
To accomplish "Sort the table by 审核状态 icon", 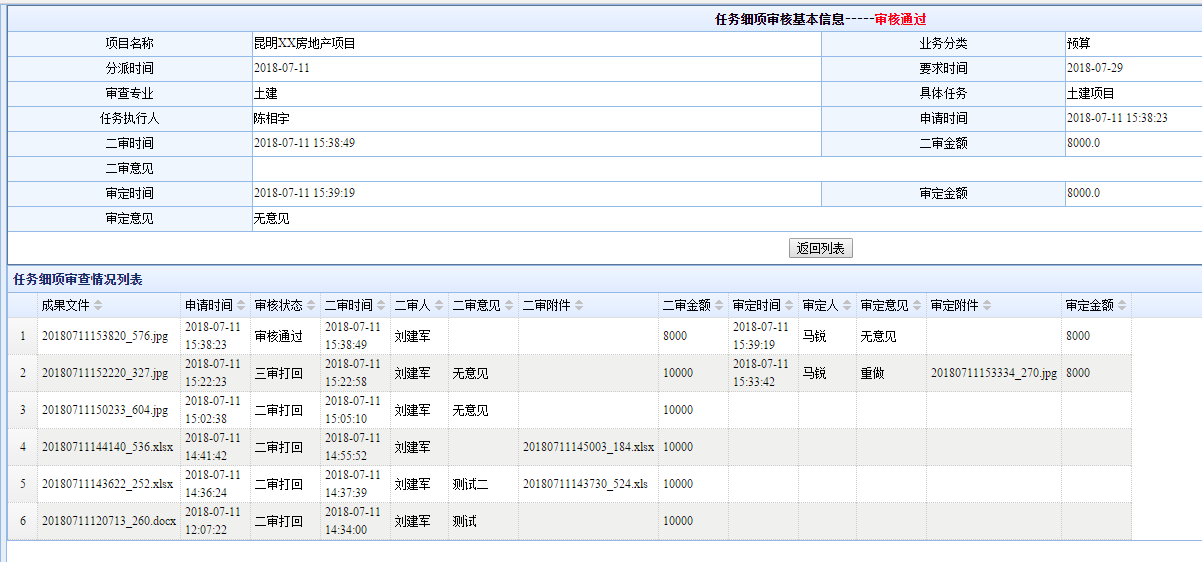I will (x=310, y=306).
